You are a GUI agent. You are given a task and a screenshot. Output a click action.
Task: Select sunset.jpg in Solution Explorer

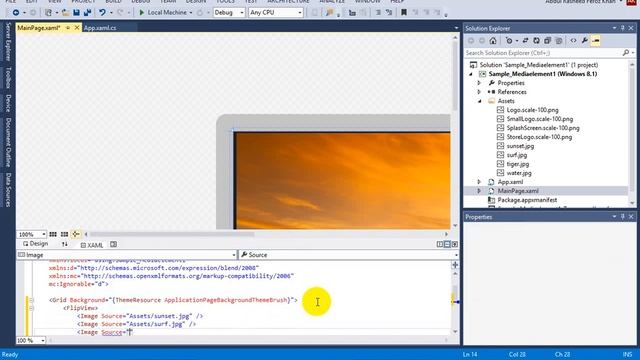point(520,146)
